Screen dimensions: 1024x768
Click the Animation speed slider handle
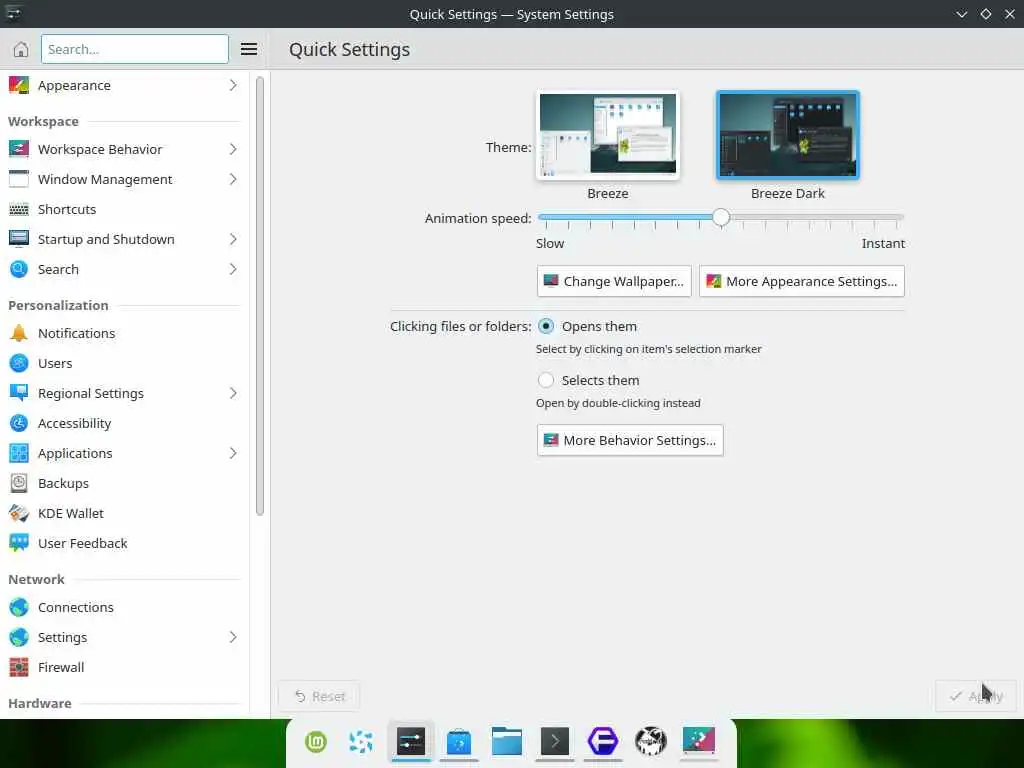point(721,217)
